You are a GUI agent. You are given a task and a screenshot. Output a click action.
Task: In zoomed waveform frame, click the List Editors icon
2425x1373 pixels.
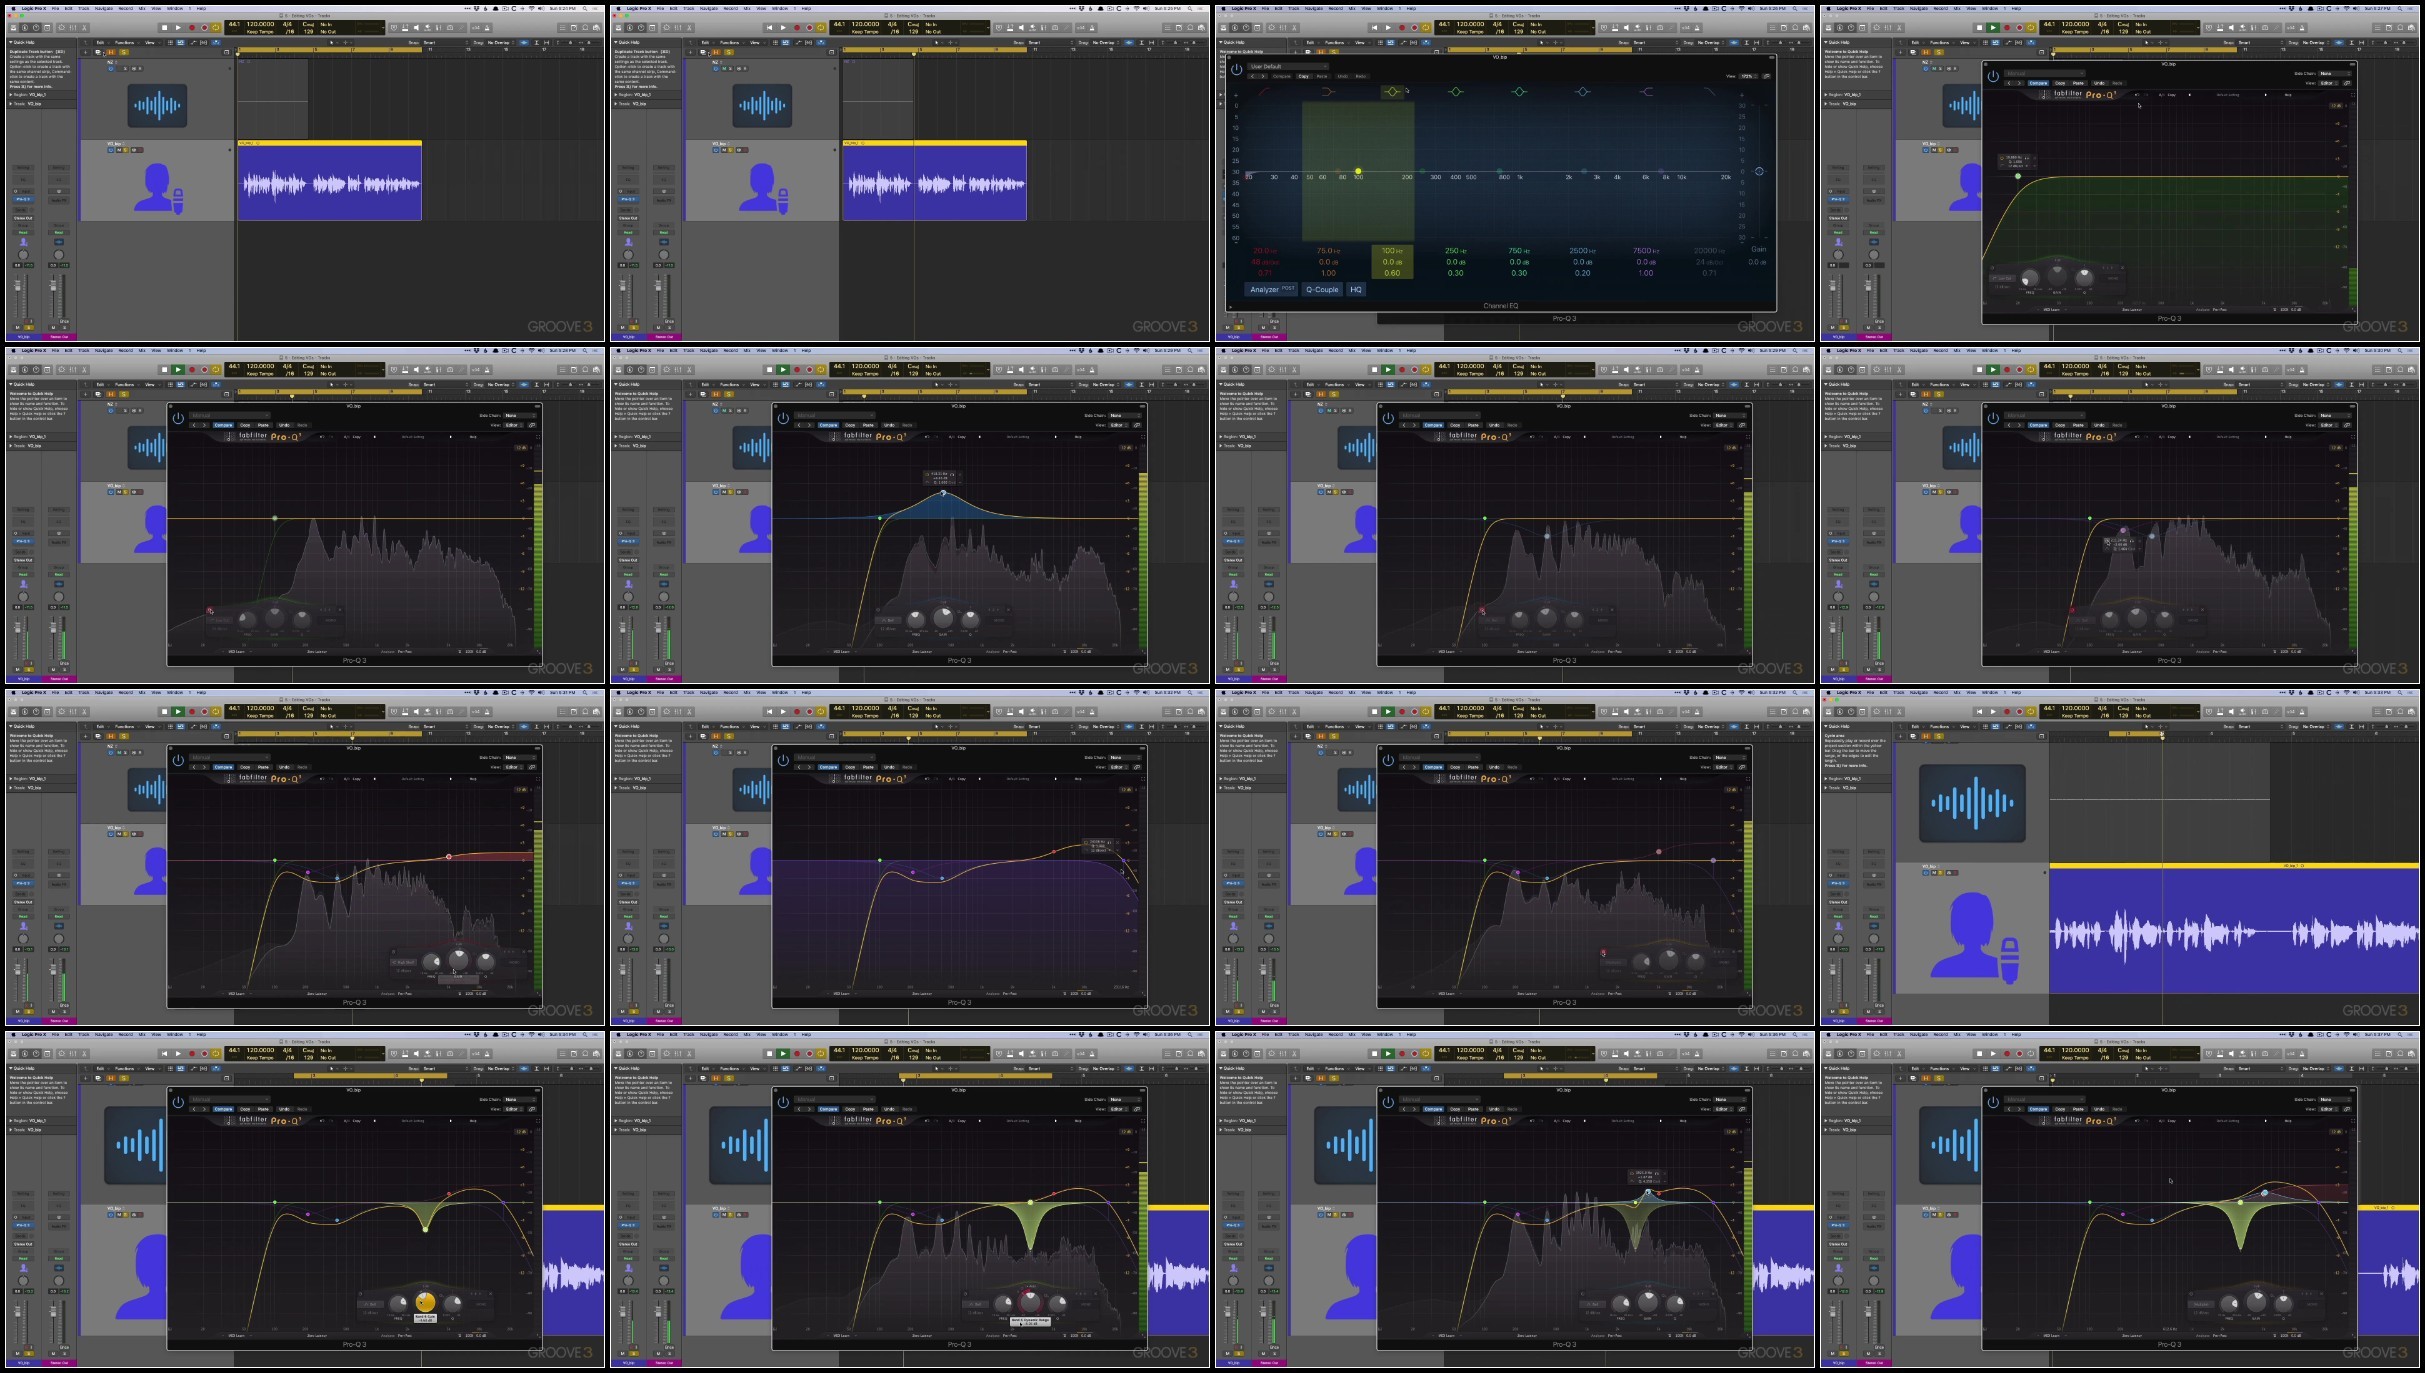[2377, 712]
